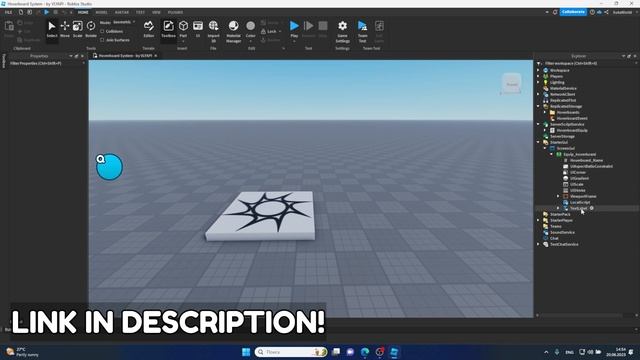This screenshot has width=640, height=360.
Task: Insert a Part from the ribbon
Action: click(x=183, y=29)
